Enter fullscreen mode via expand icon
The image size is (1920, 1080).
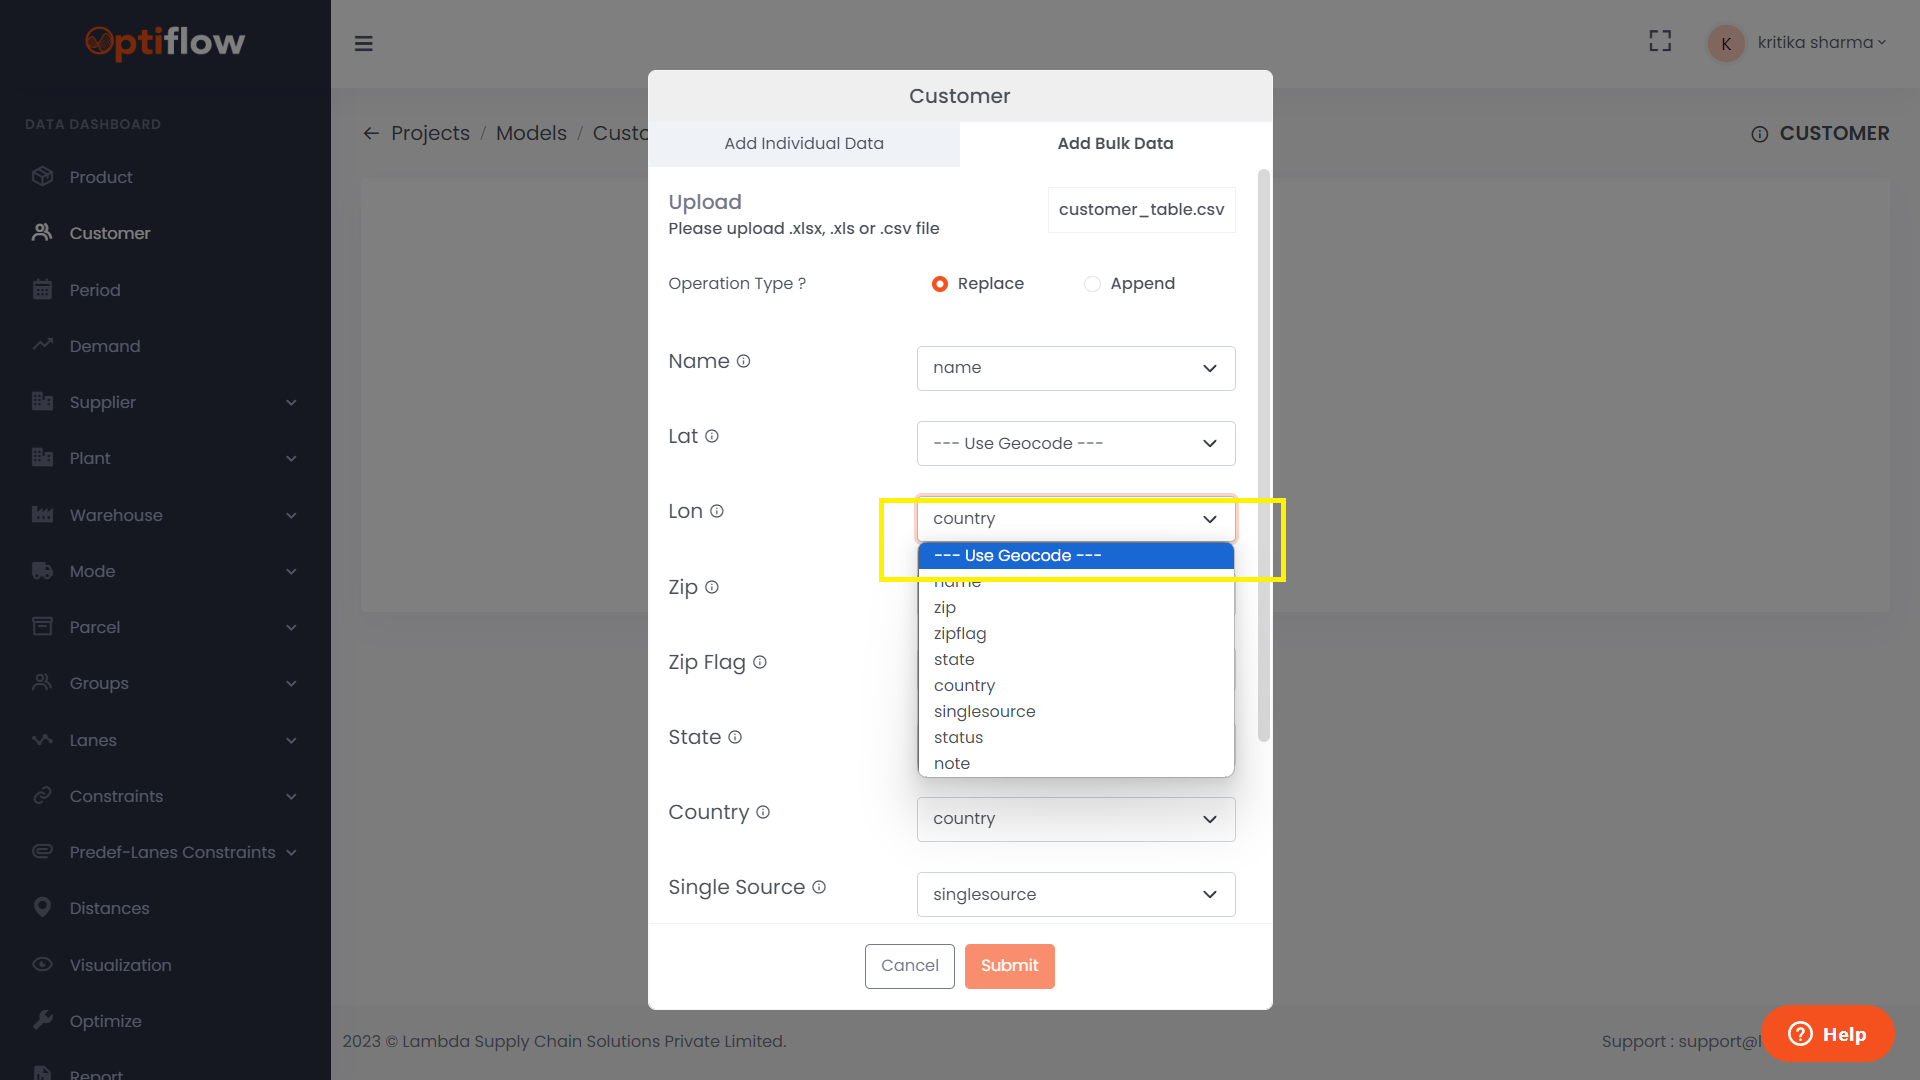1659,41
